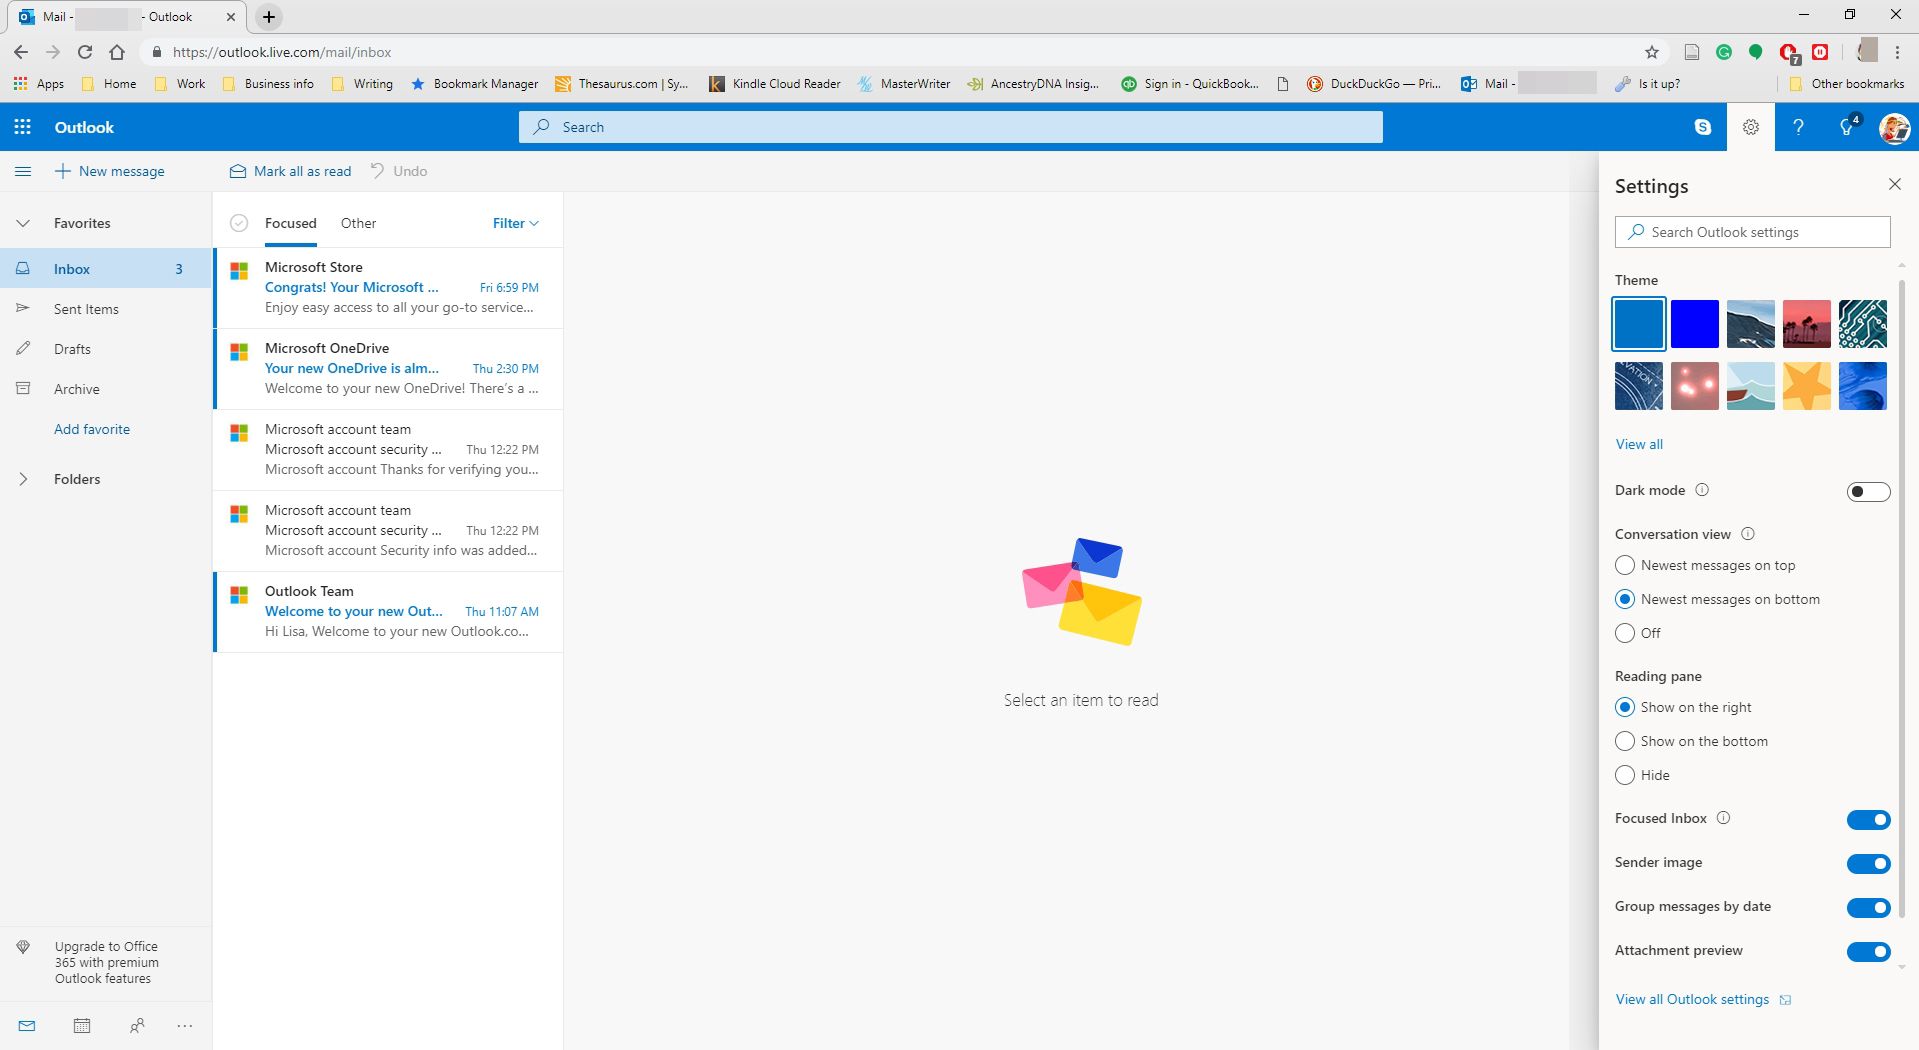This screenshot has height=1050, width=1919.
Task: Open the Drafts folder
Action: pos(105,349)
